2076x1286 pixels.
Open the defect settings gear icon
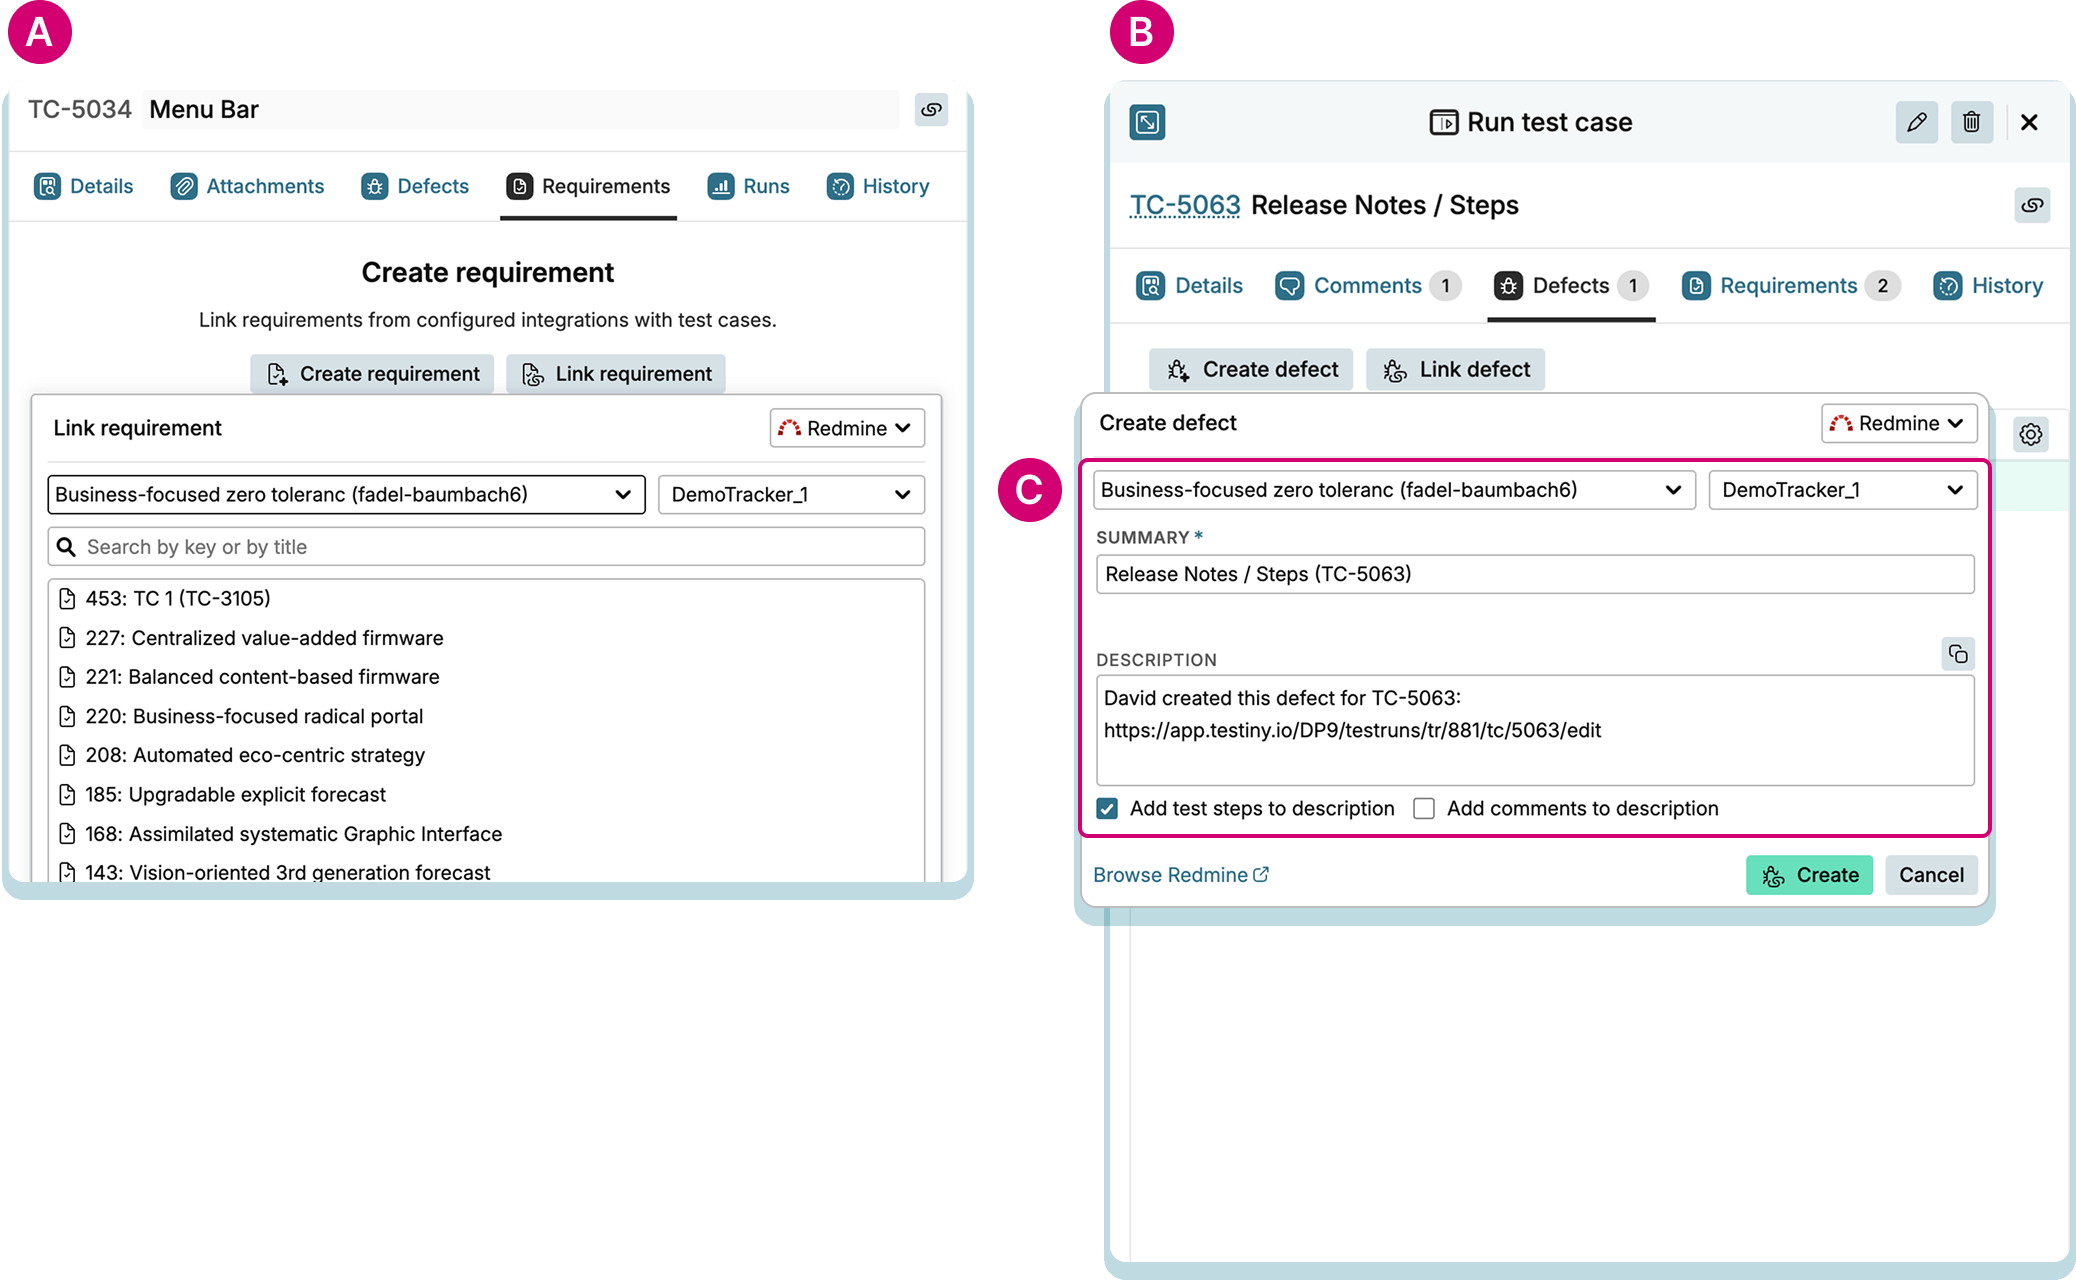2030,434
